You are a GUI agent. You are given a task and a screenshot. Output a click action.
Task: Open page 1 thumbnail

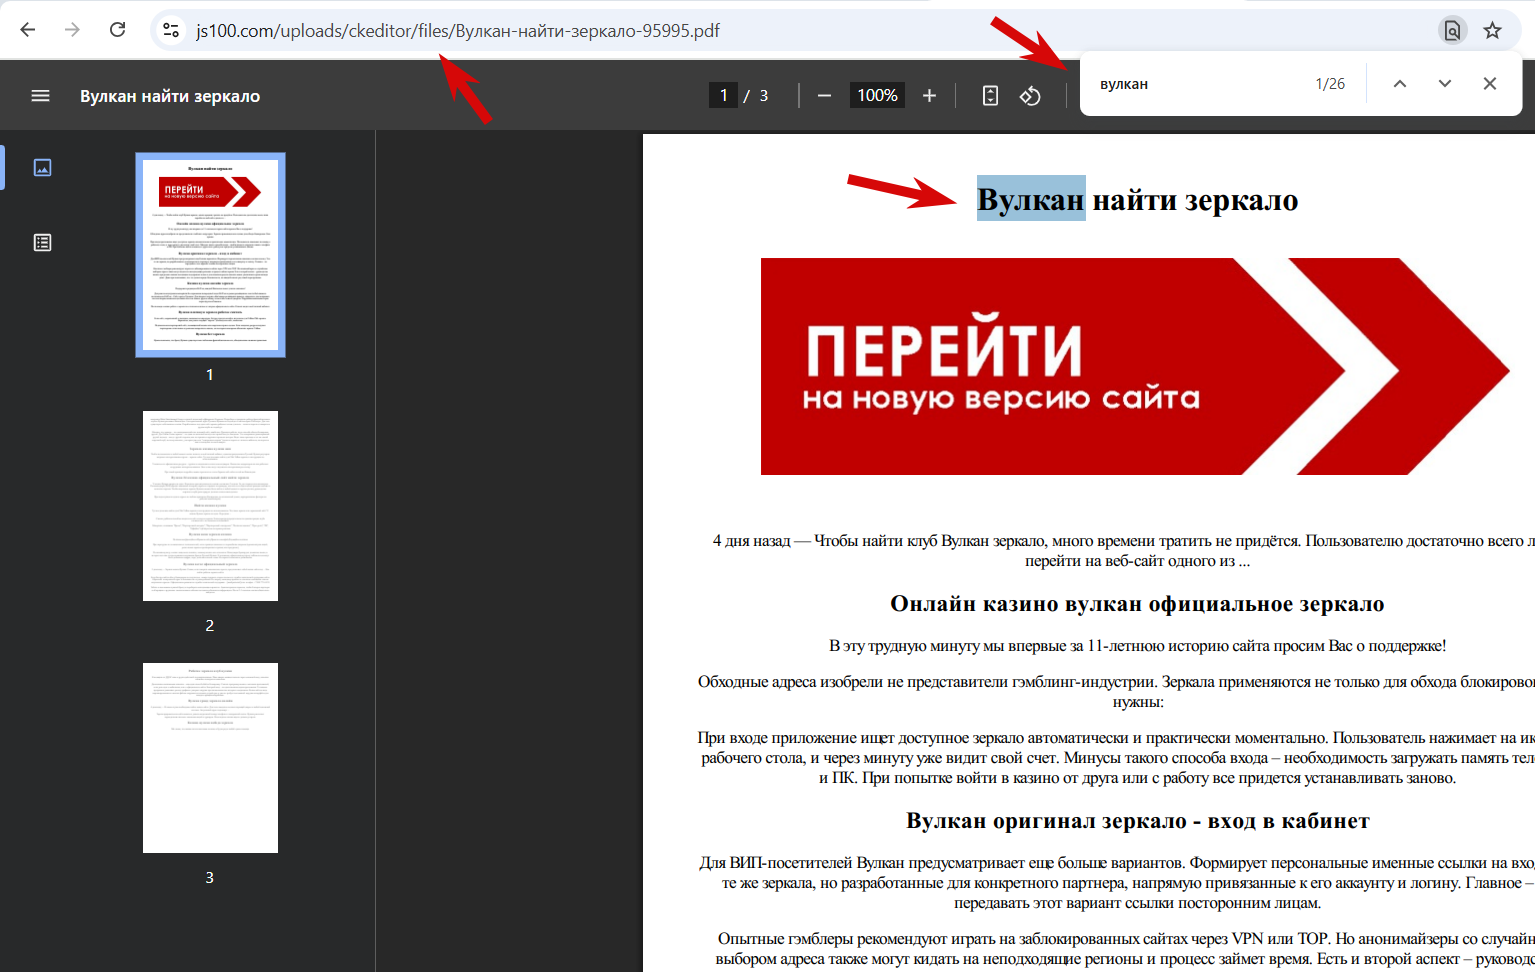pyautogui.click(x=210, y=255)
